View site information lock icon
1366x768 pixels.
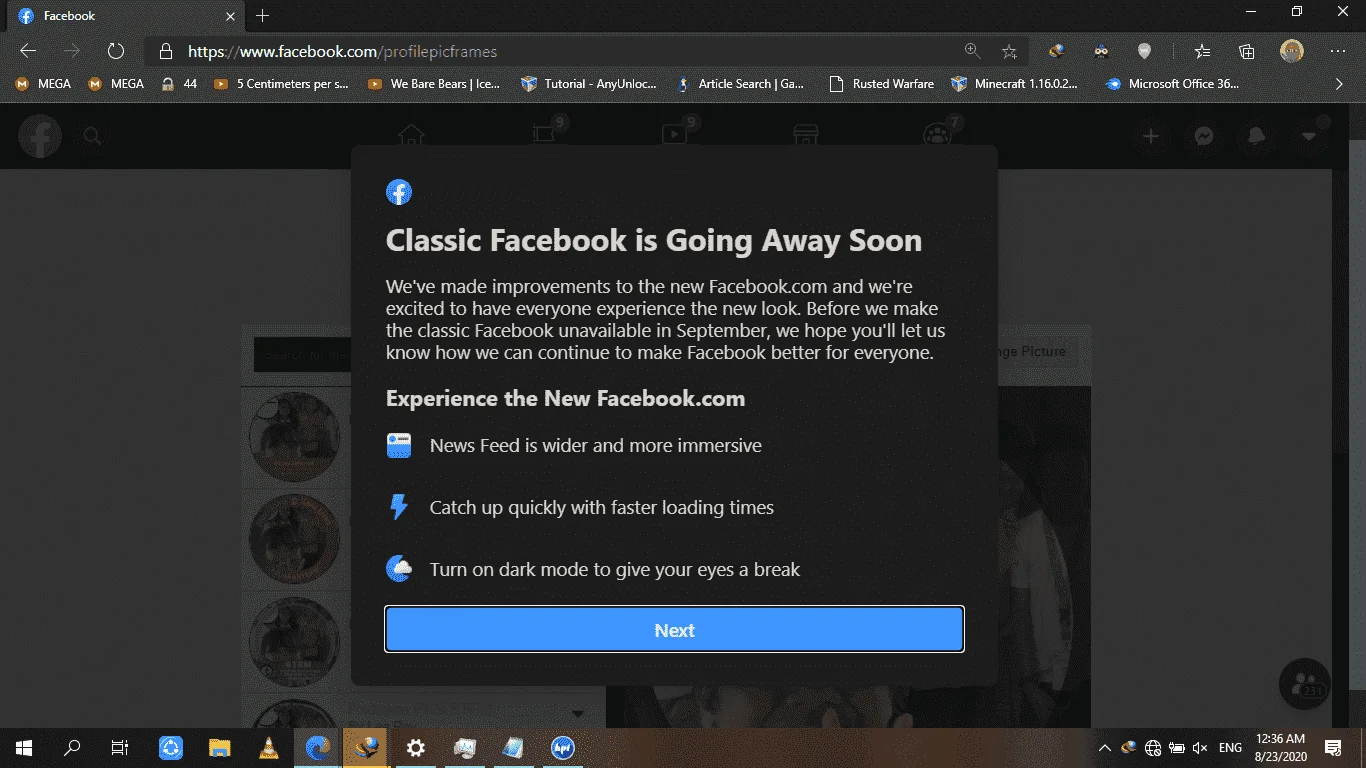(x=164, y=51)
